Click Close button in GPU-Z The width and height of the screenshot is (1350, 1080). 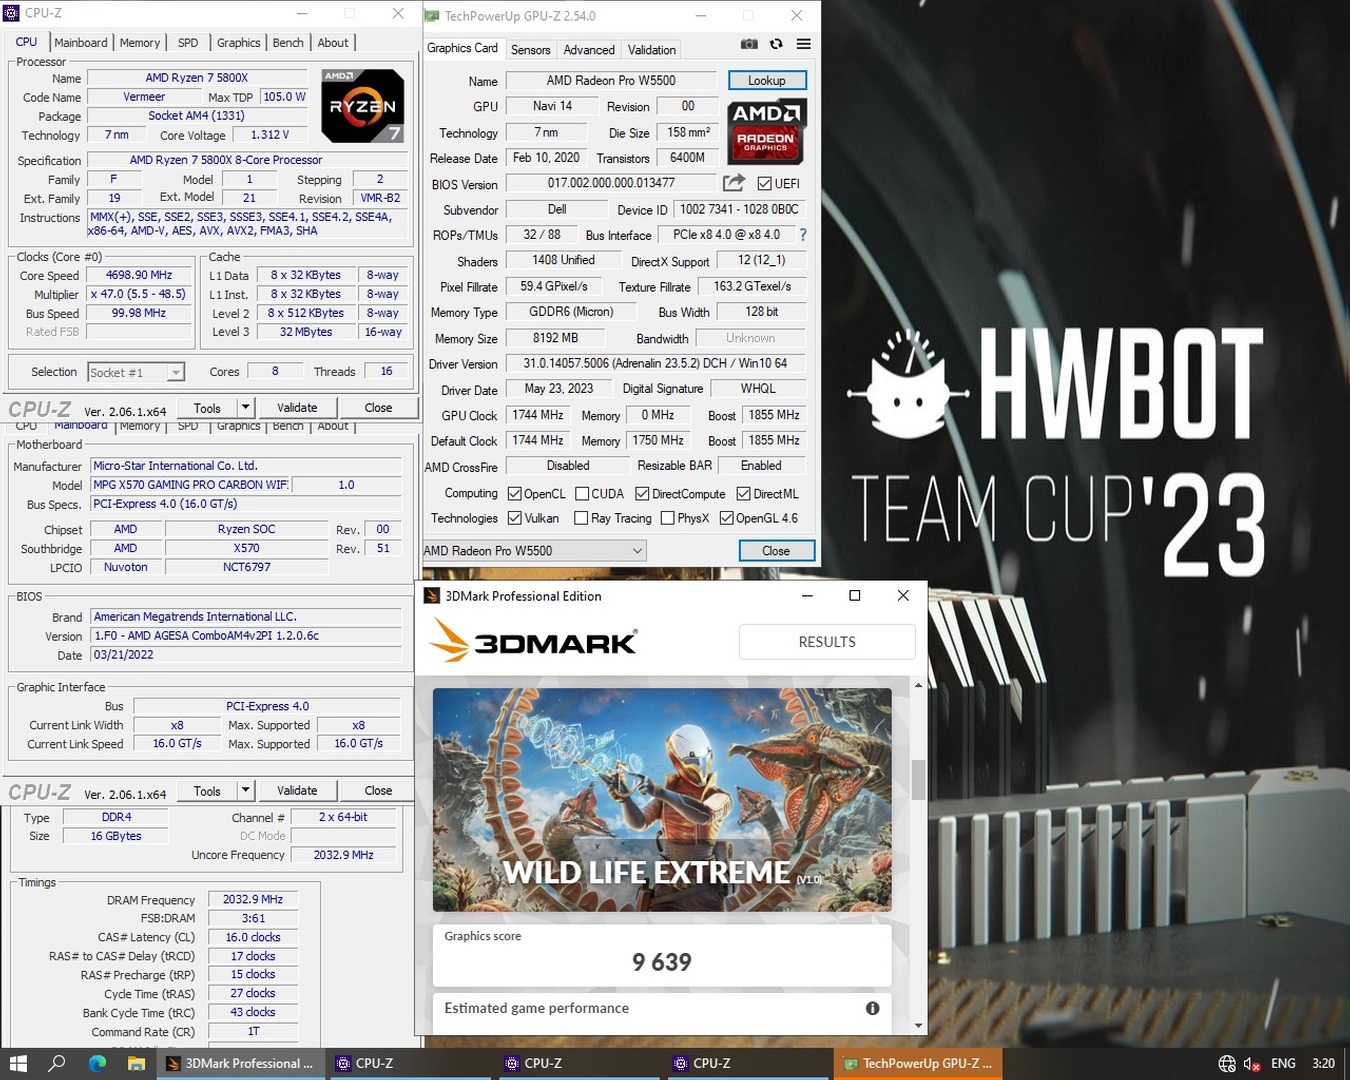(776, 550)
